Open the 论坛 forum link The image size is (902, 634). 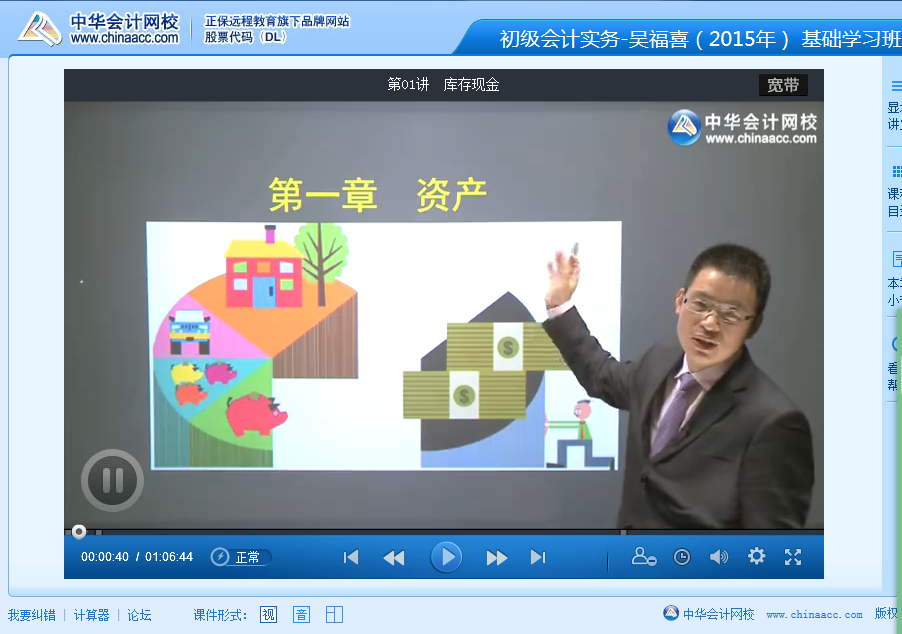139,615
